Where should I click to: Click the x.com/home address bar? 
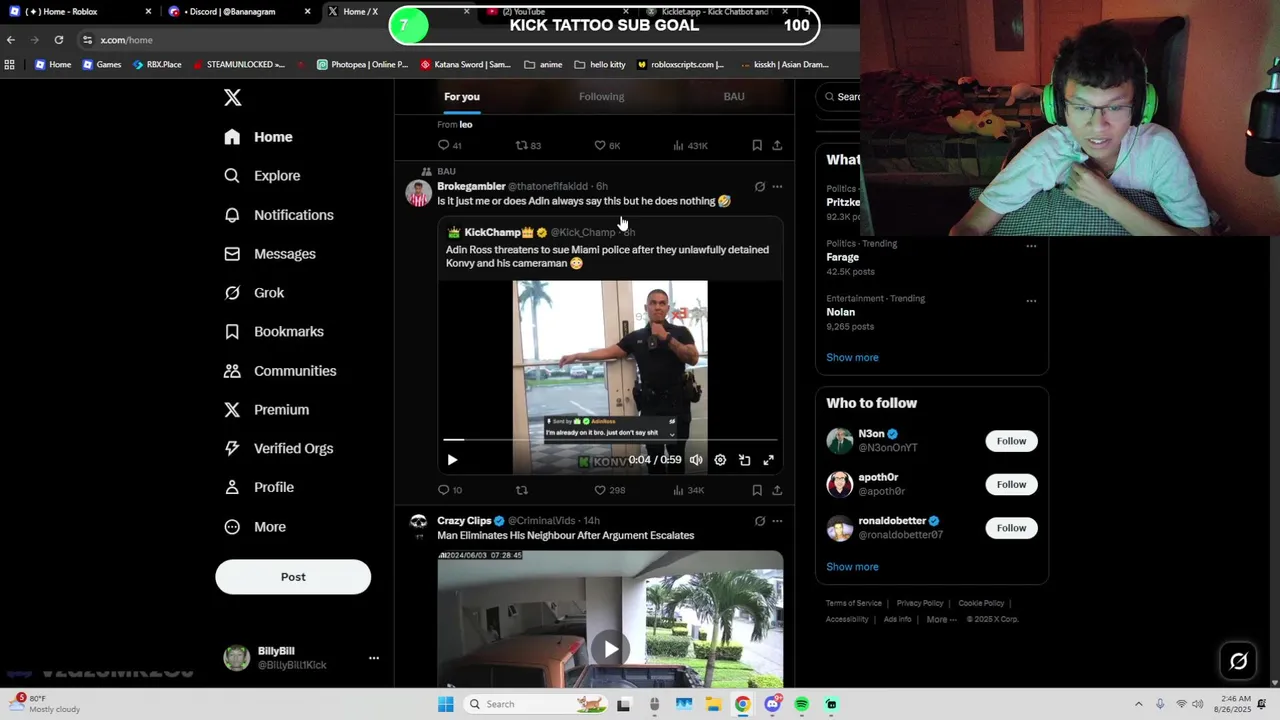(x=126, y=40)
